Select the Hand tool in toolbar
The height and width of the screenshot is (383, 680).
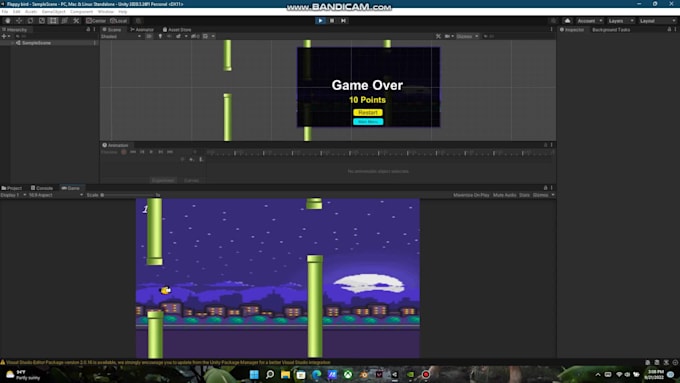tap(7, 21)
